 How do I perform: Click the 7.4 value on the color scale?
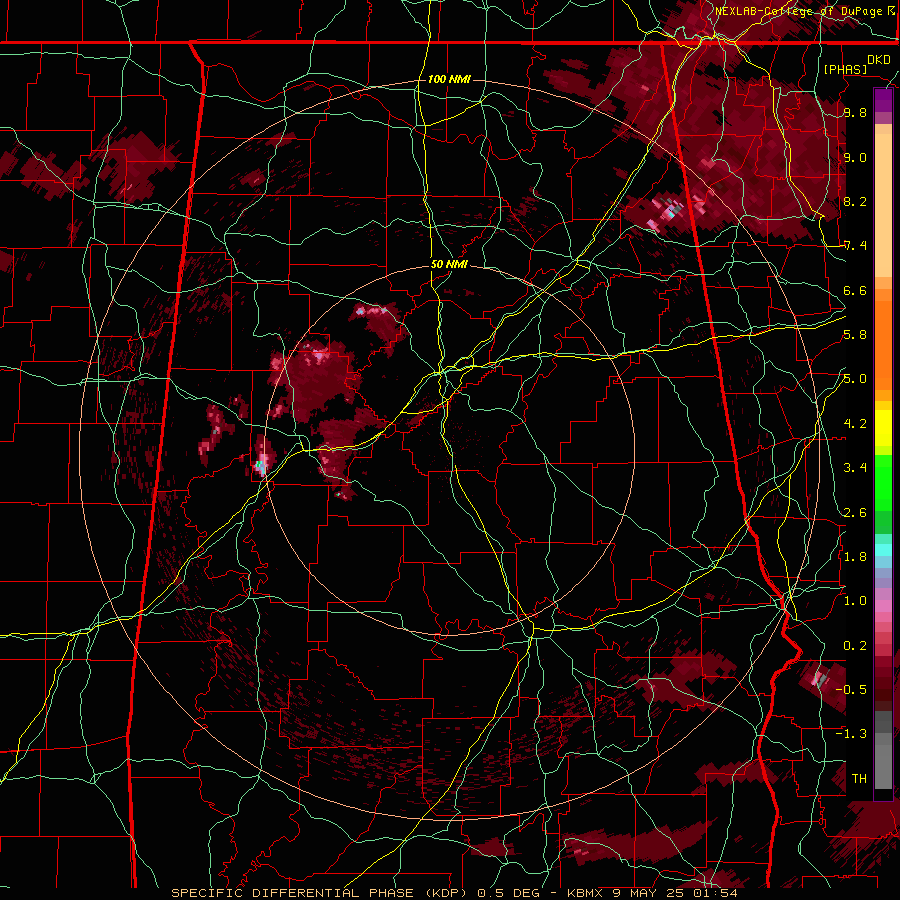point(855,246)
